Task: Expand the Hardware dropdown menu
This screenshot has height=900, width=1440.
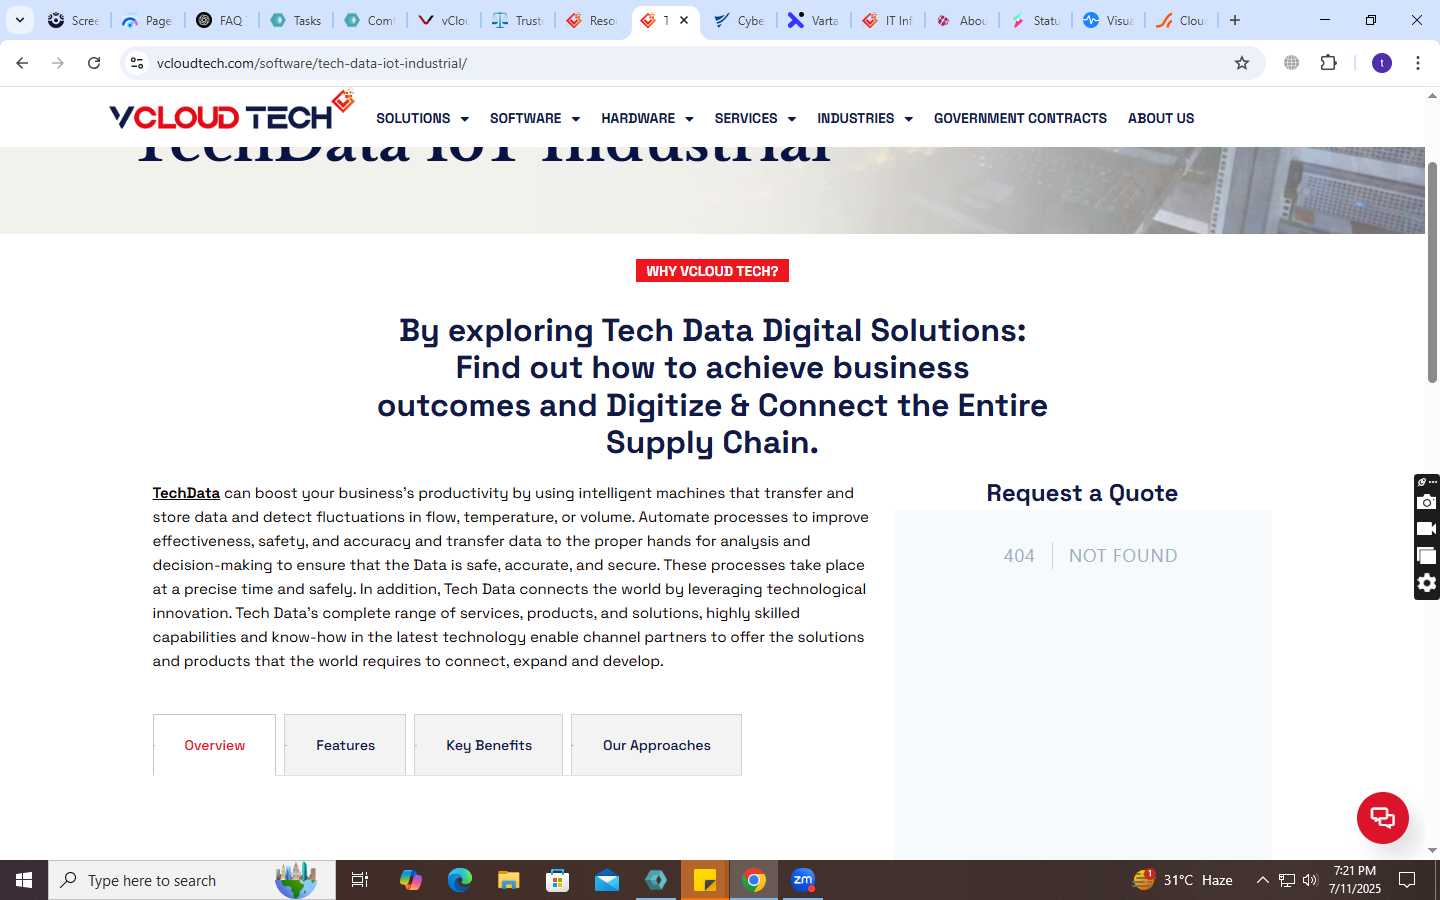Action: point(647,118)
